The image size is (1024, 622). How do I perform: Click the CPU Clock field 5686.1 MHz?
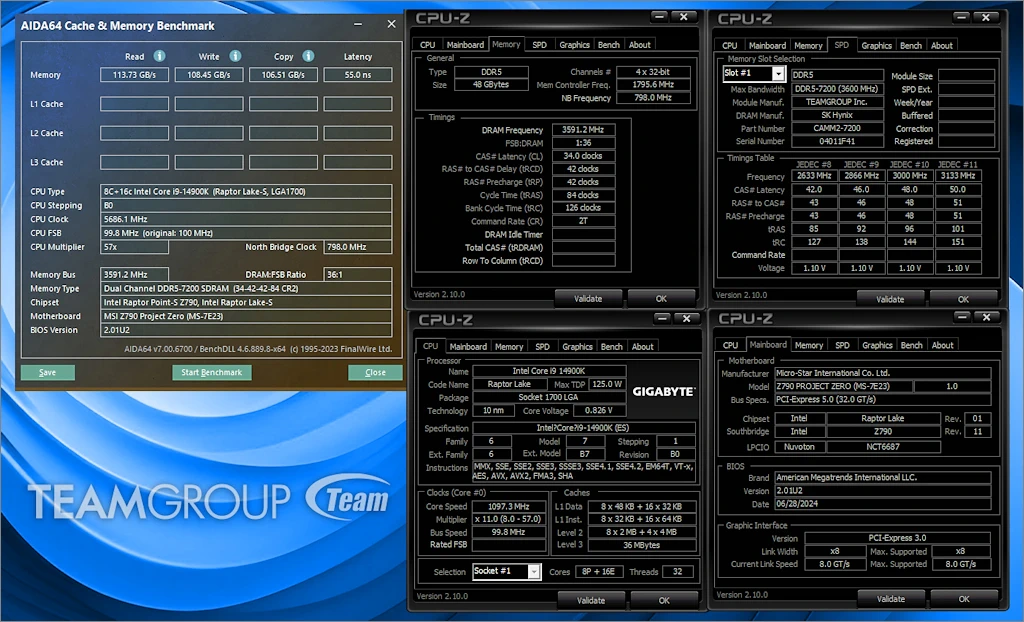coord(246,220)
